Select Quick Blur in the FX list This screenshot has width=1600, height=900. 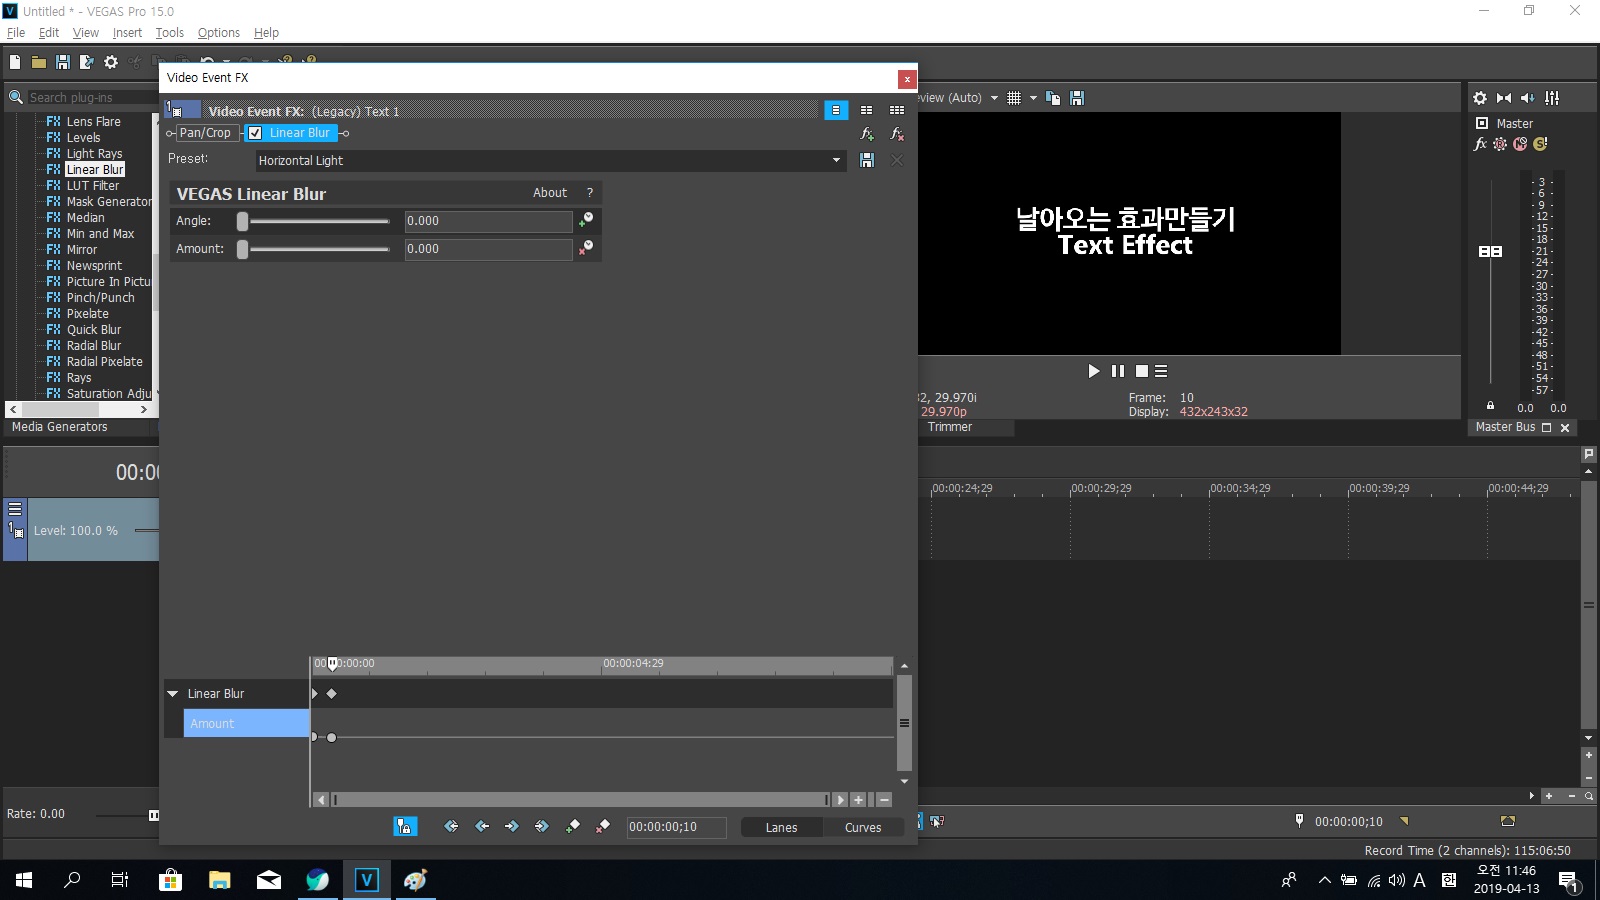pyautogui.click(x=93, y=330)
